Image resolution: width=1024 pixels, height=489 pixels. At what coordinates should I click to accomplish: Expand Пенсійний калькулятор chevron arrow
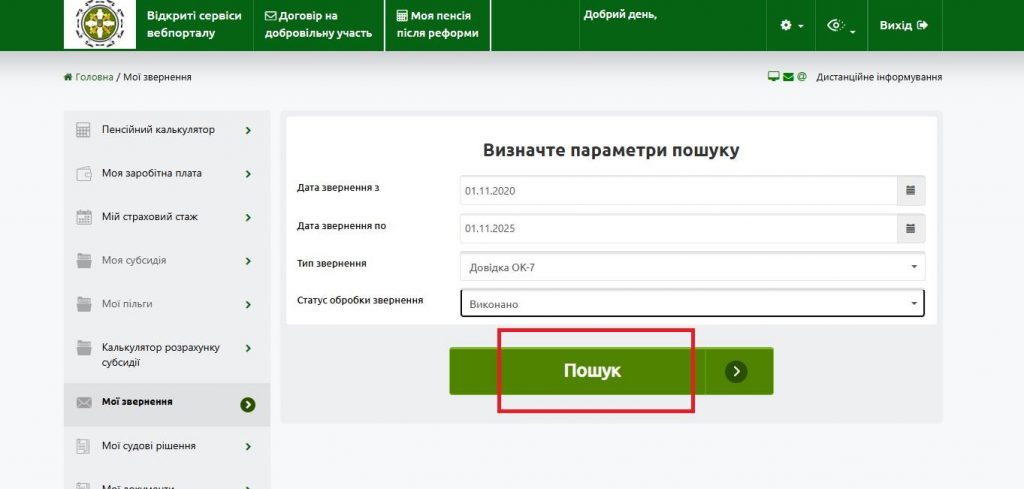[x=248, y=131]
